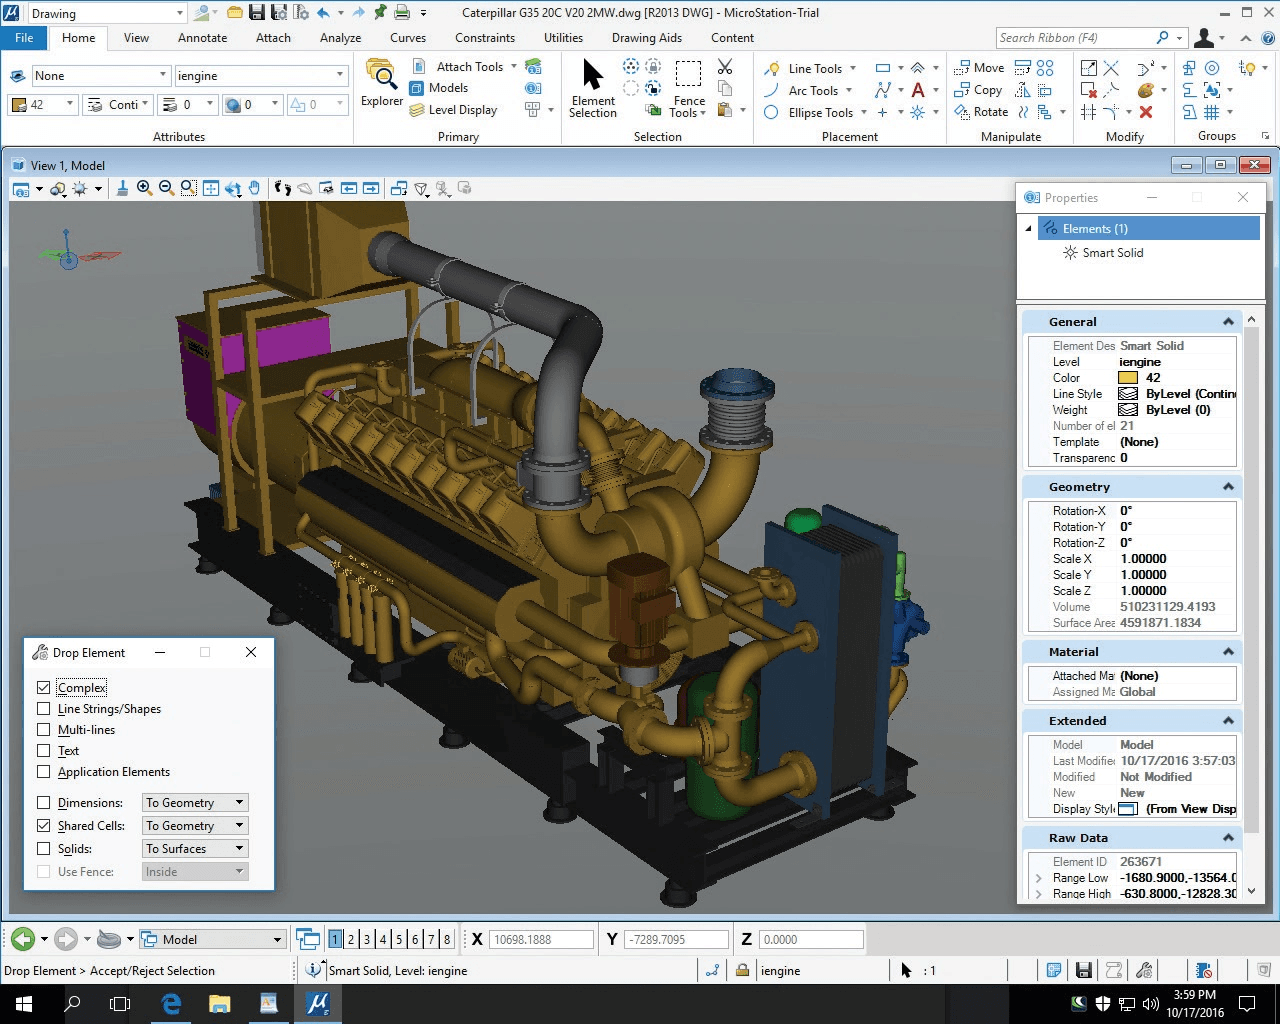The image size is (1280, 1024).
Task: Select the Element Selection arrow tool
Action: [x=593, y=88]
